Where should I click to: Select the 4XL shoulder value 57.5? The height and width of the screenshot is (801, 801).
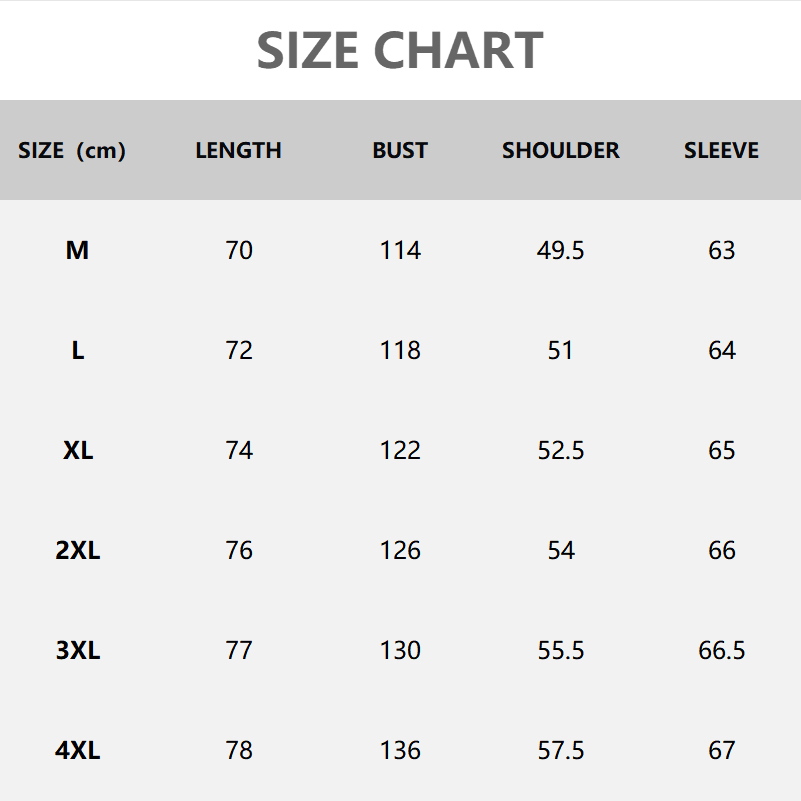[x=560, y=750]
